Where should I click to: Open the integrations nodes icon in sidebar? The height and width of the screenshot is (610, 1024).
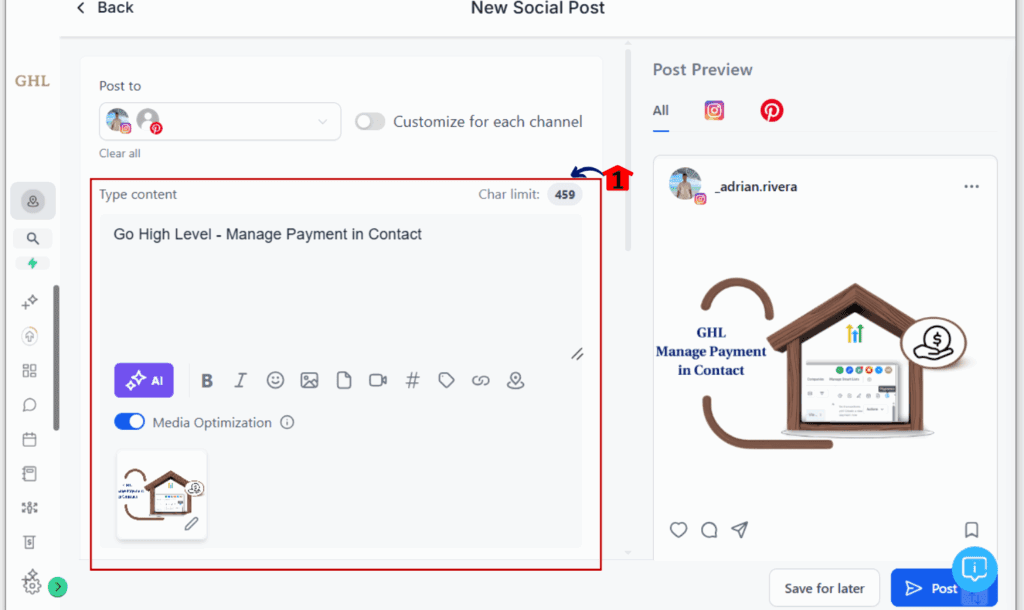[x=29, y=507]
